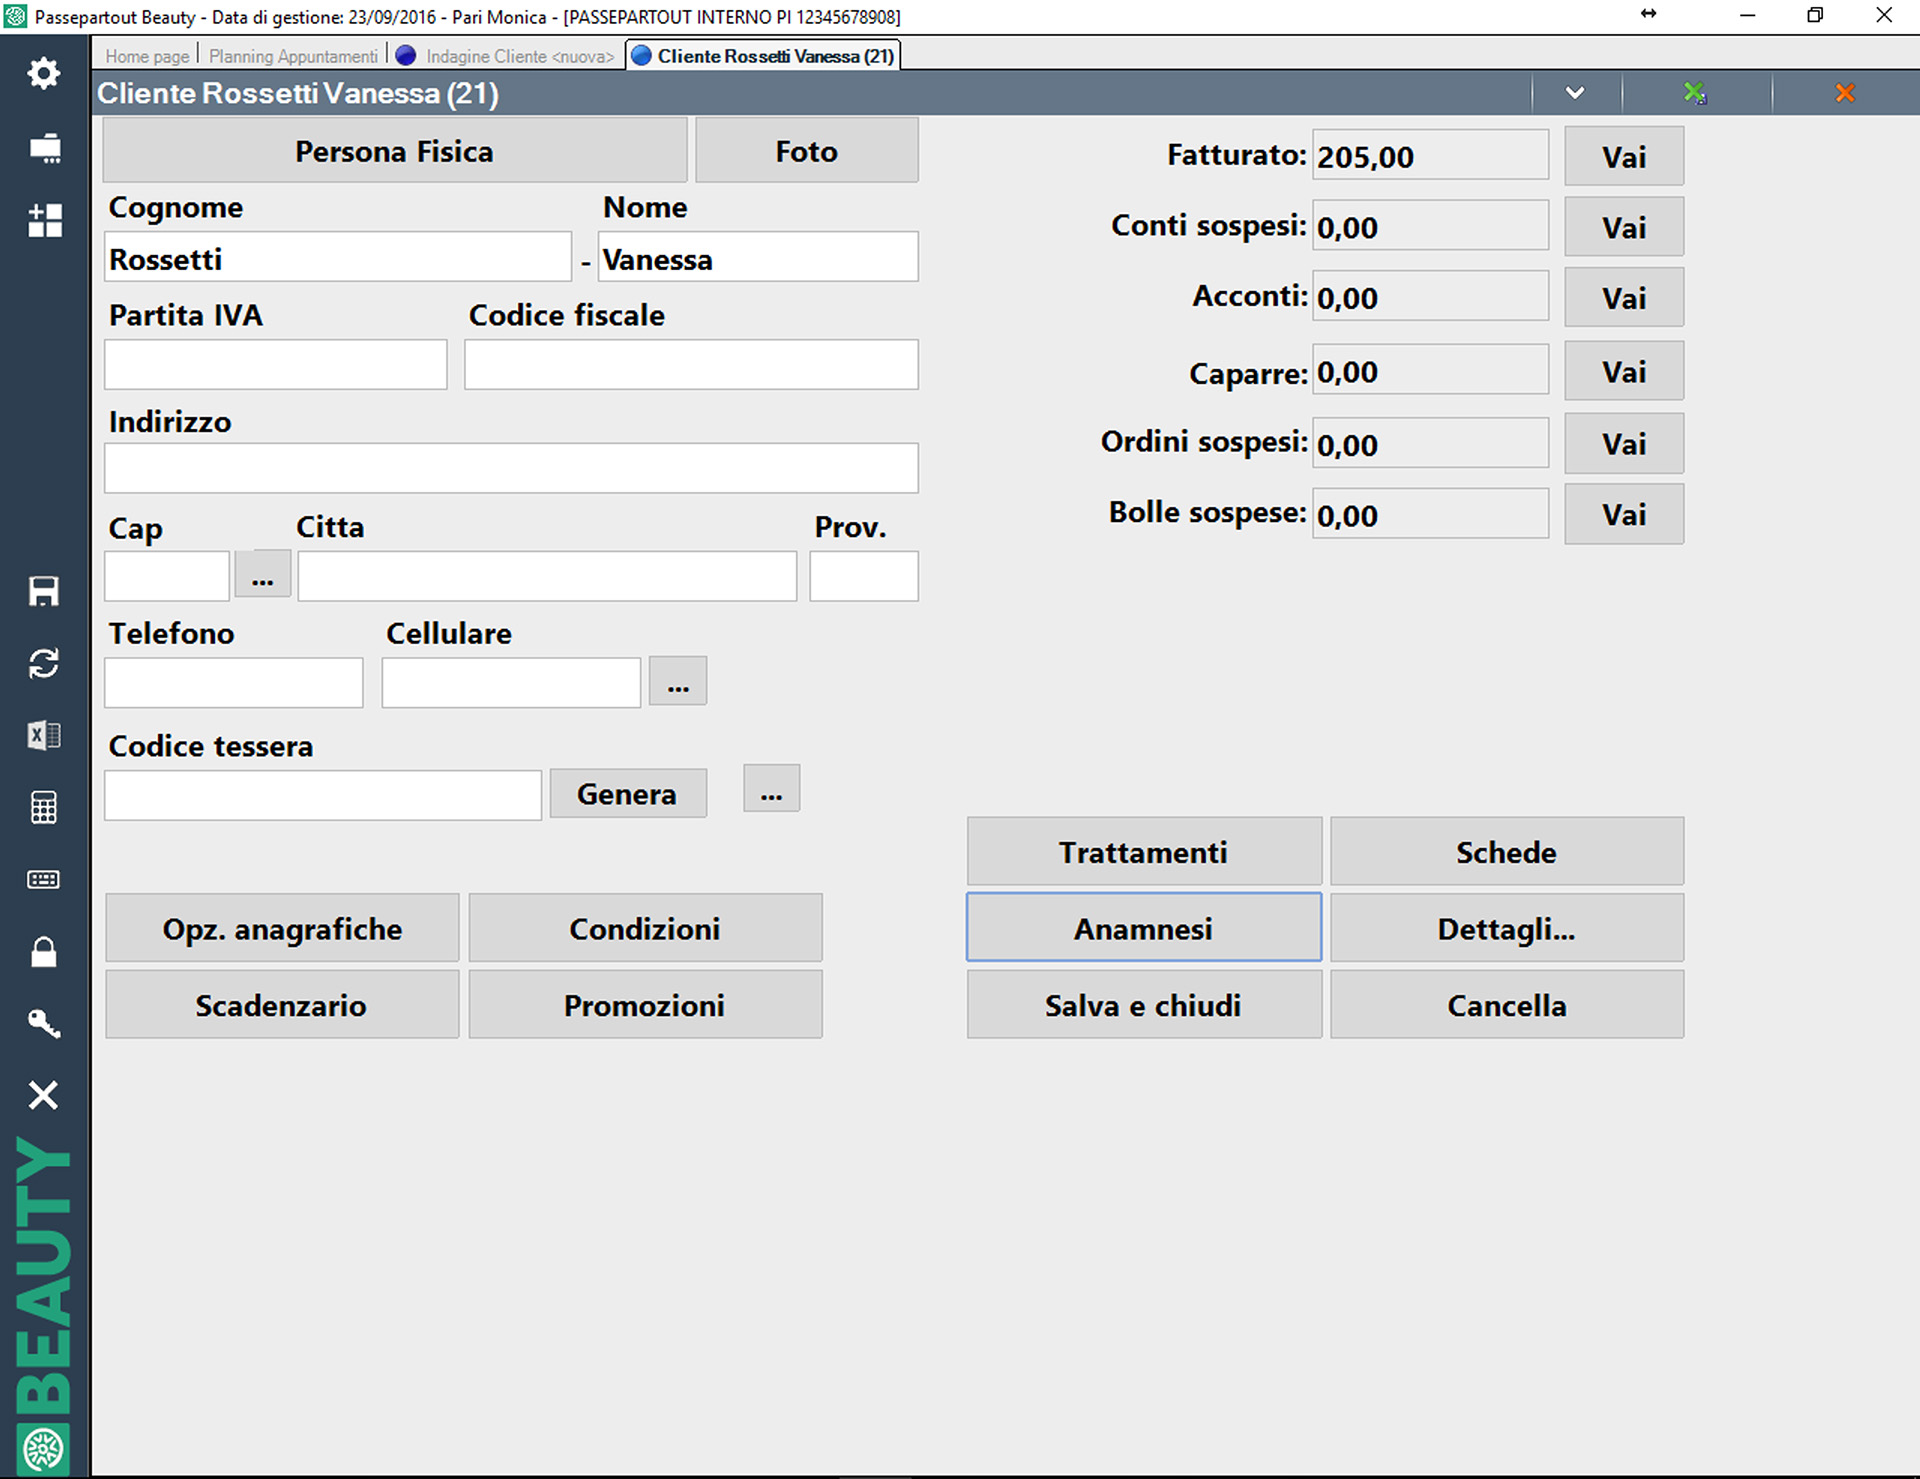Switch to Indagine Cliente <nuova> tab
The image size is (1920, 1479).
coord(520,57)
